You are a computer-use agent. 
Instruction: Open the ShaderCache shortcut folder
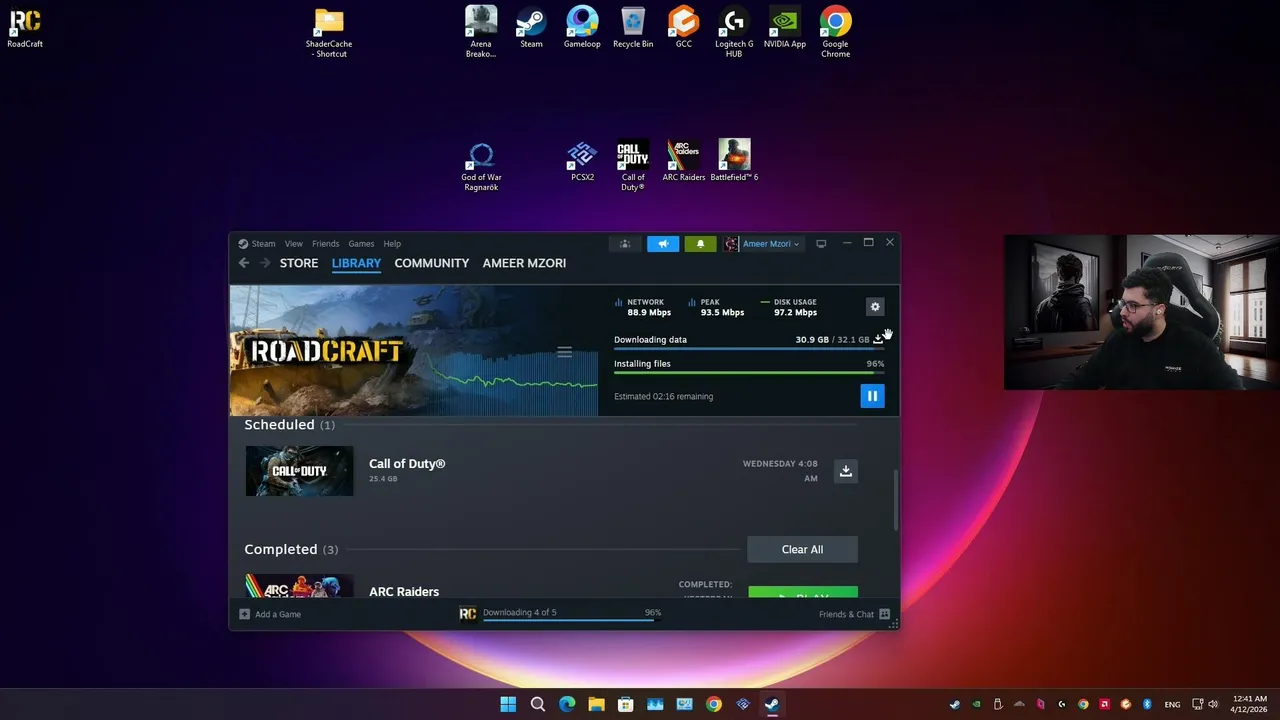(x=329, y=32)
